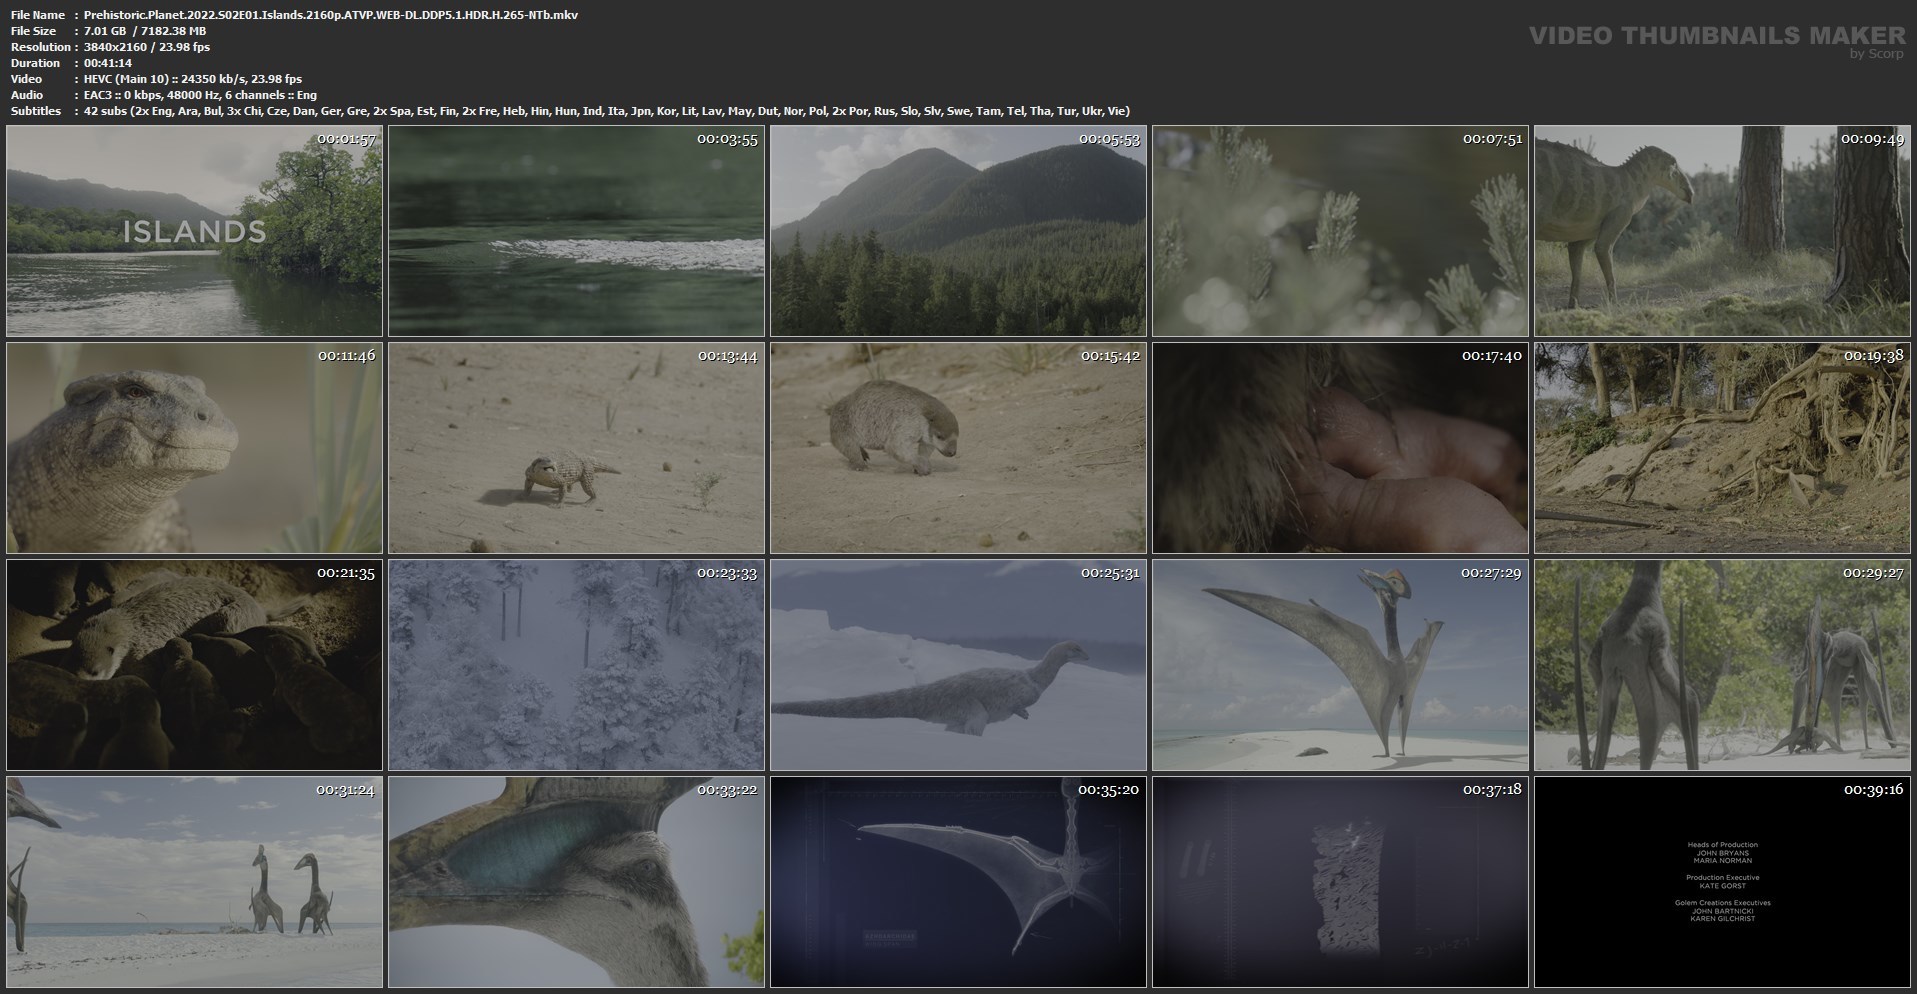Open the 00:33:22 pterosaur head close-up thumbnail
The image size is (1917, 994).
coord(576,882)
